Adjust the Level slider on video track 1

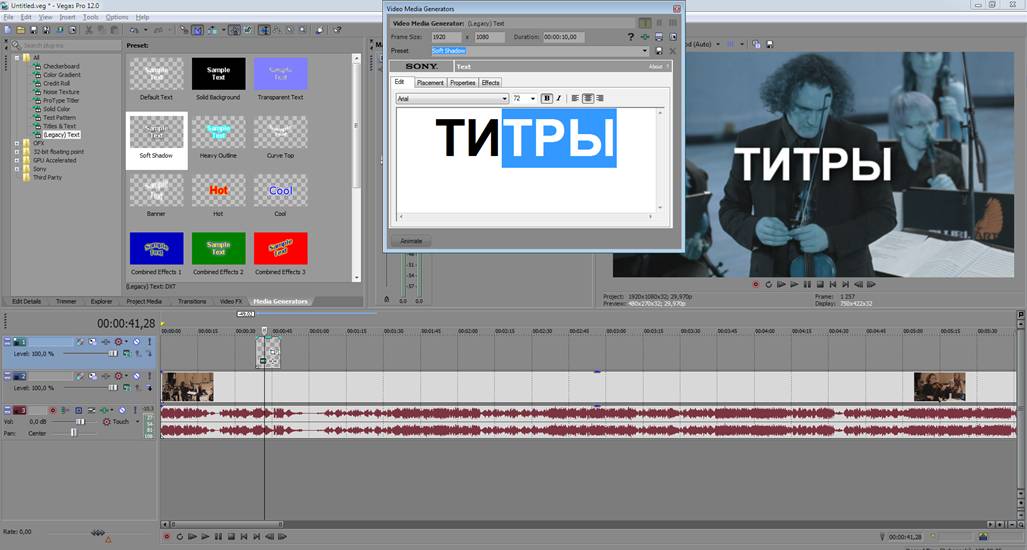[113, 354]
